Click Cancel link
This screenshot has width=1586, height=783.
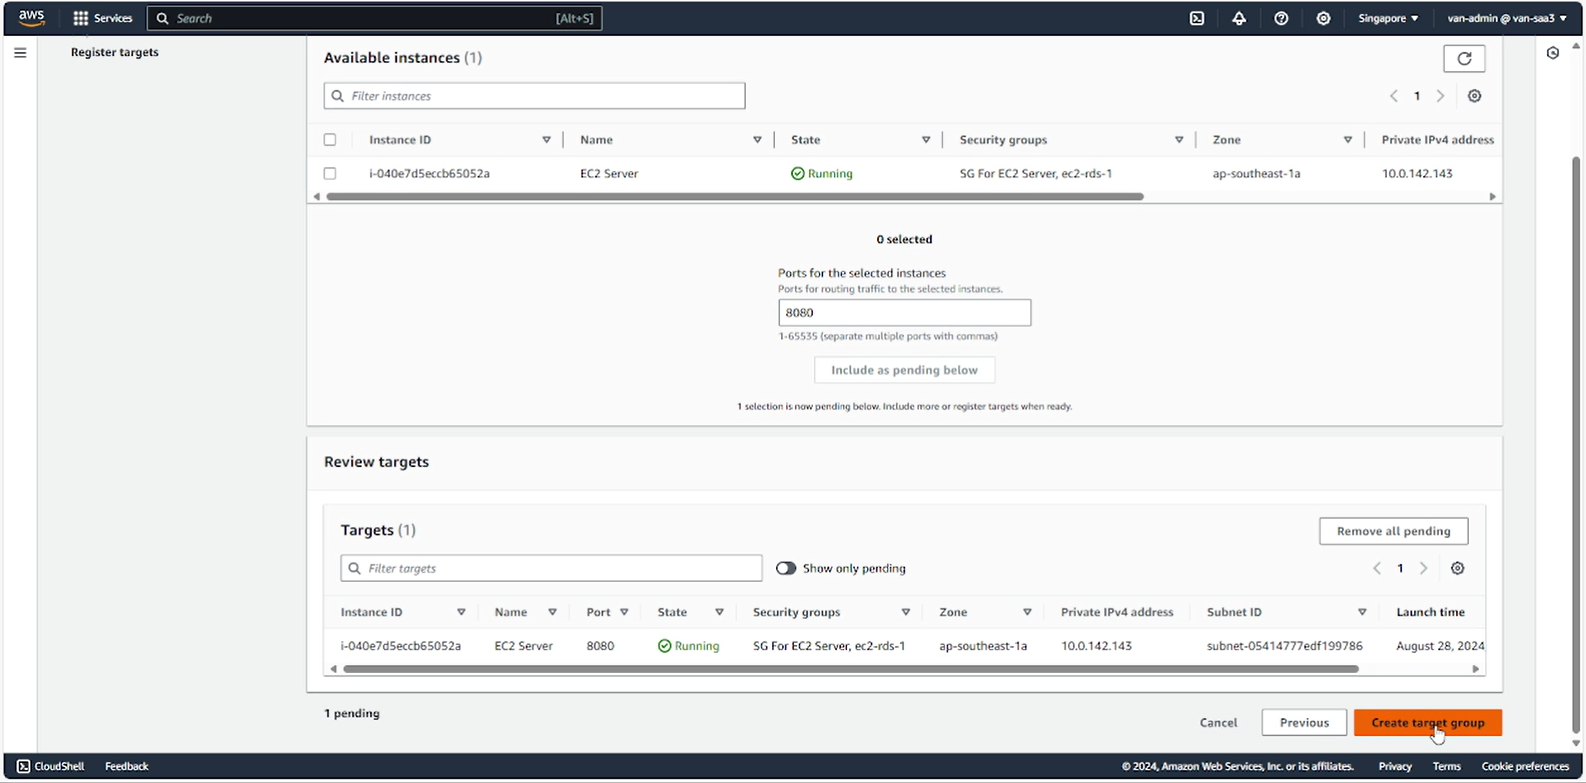pos(1218,722)
